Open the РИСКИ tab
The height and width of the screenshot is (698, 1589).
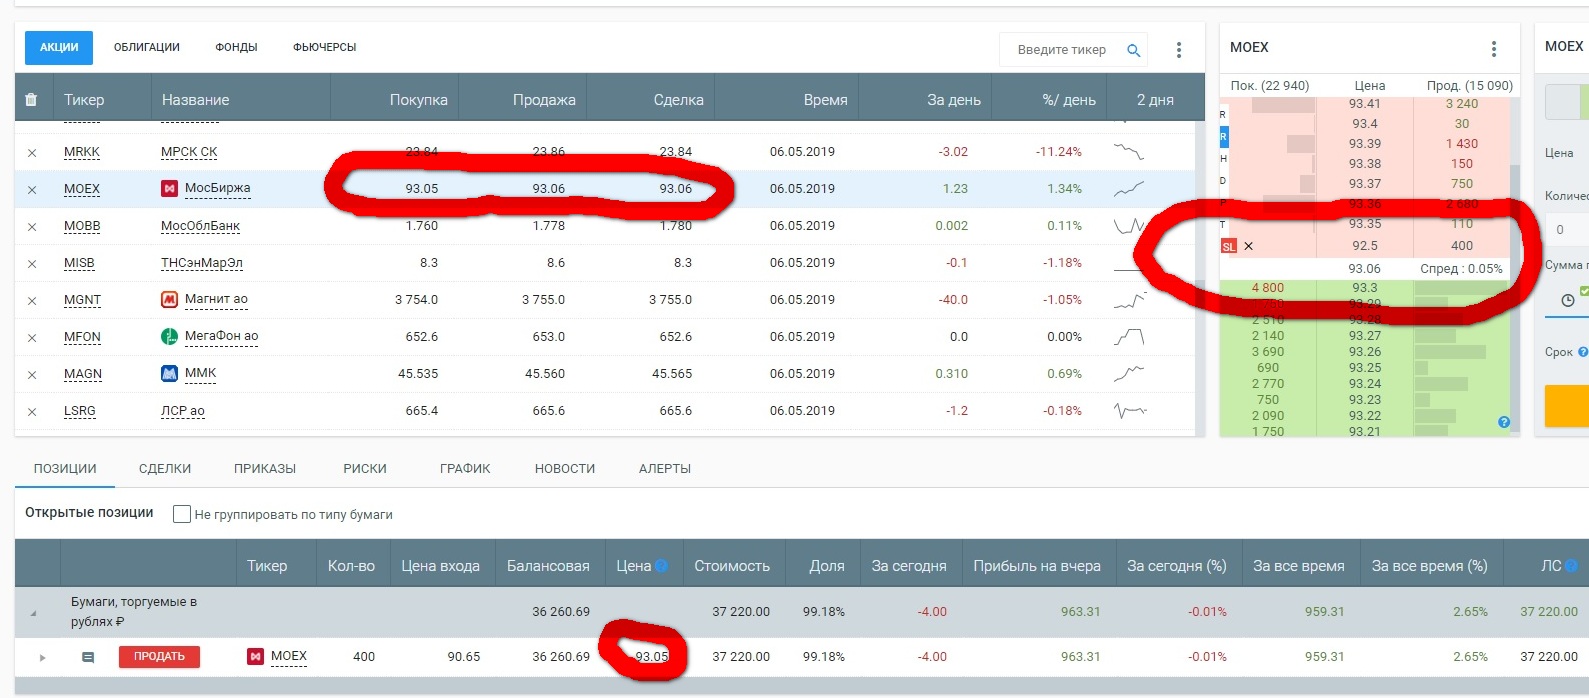pyautogui.click(x=365, y=469)
